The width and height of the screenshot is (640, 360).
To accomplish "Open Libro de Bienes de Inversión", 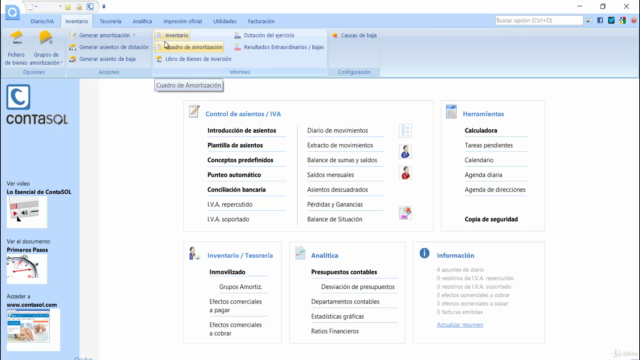I will (x=193, y=59).
